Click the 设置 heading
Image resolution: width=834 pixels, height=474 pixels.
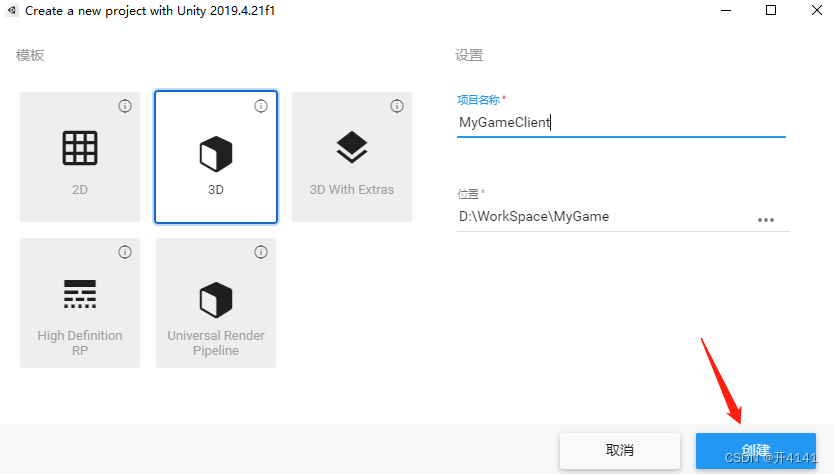click(469, 55)
